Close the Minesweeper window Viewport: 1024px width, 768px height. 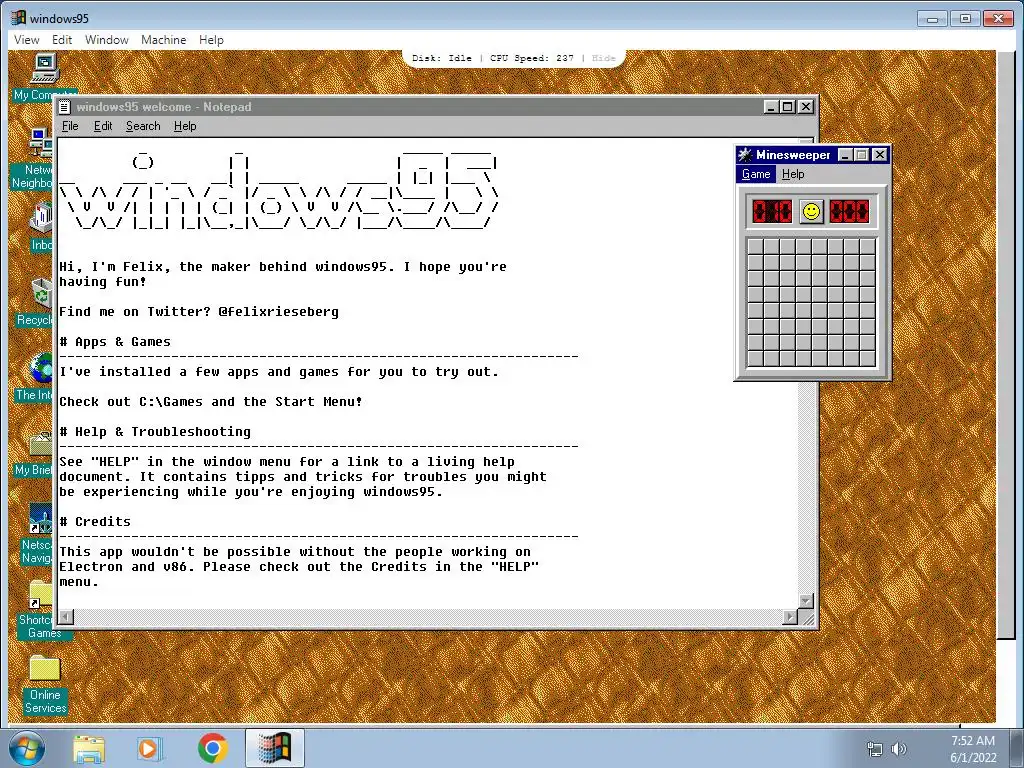pyautogui.click(x=880, y=155)
